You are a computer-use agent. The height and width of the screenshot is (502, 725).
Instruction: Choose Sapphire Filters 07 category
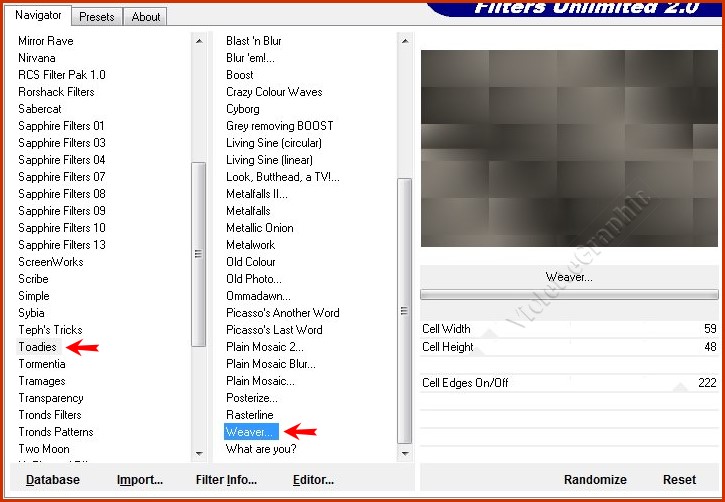[61, 177]
